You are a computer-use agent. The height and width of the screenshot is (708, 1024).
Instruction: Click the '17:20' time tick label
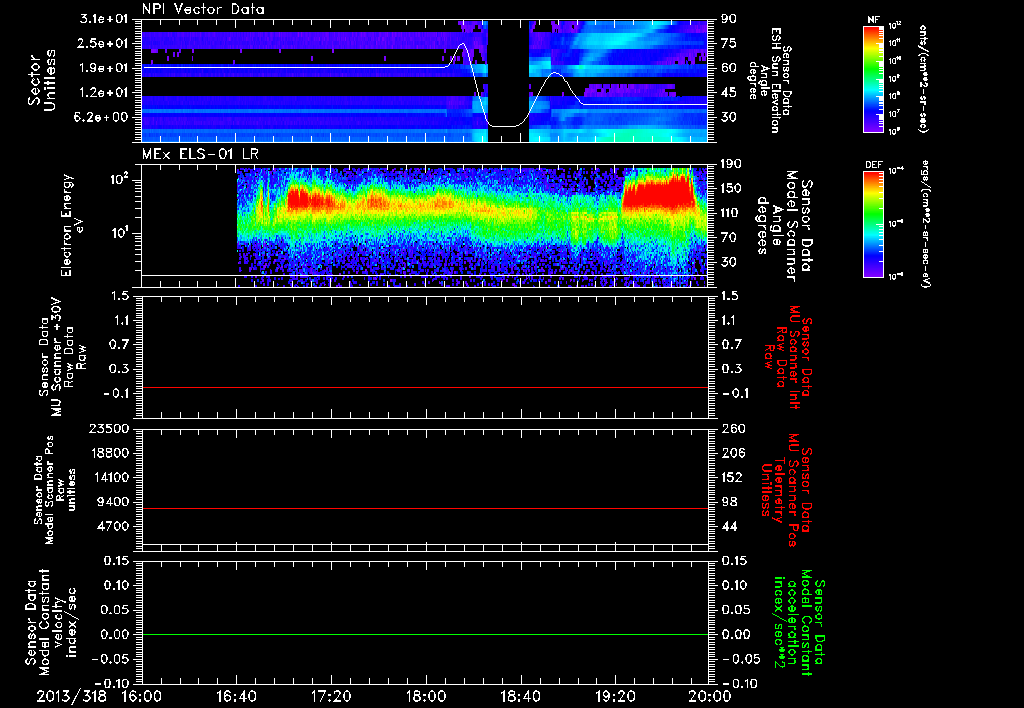(x=331, y=696)
